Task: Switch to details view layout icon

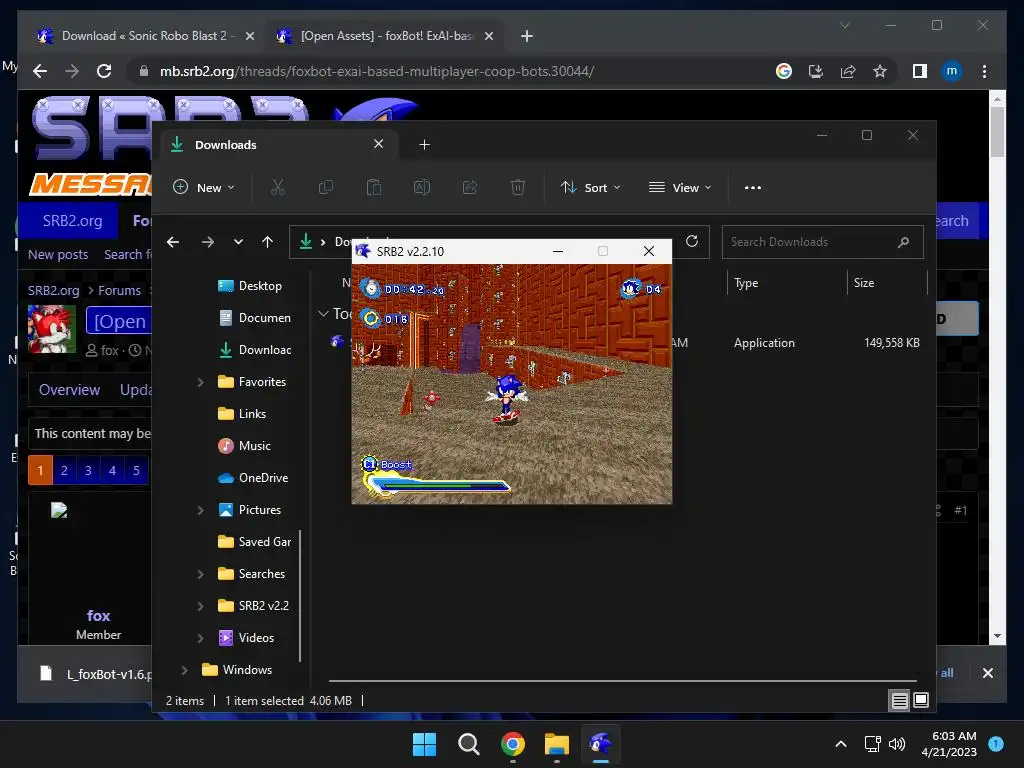Action: click(x=899, y=701)
